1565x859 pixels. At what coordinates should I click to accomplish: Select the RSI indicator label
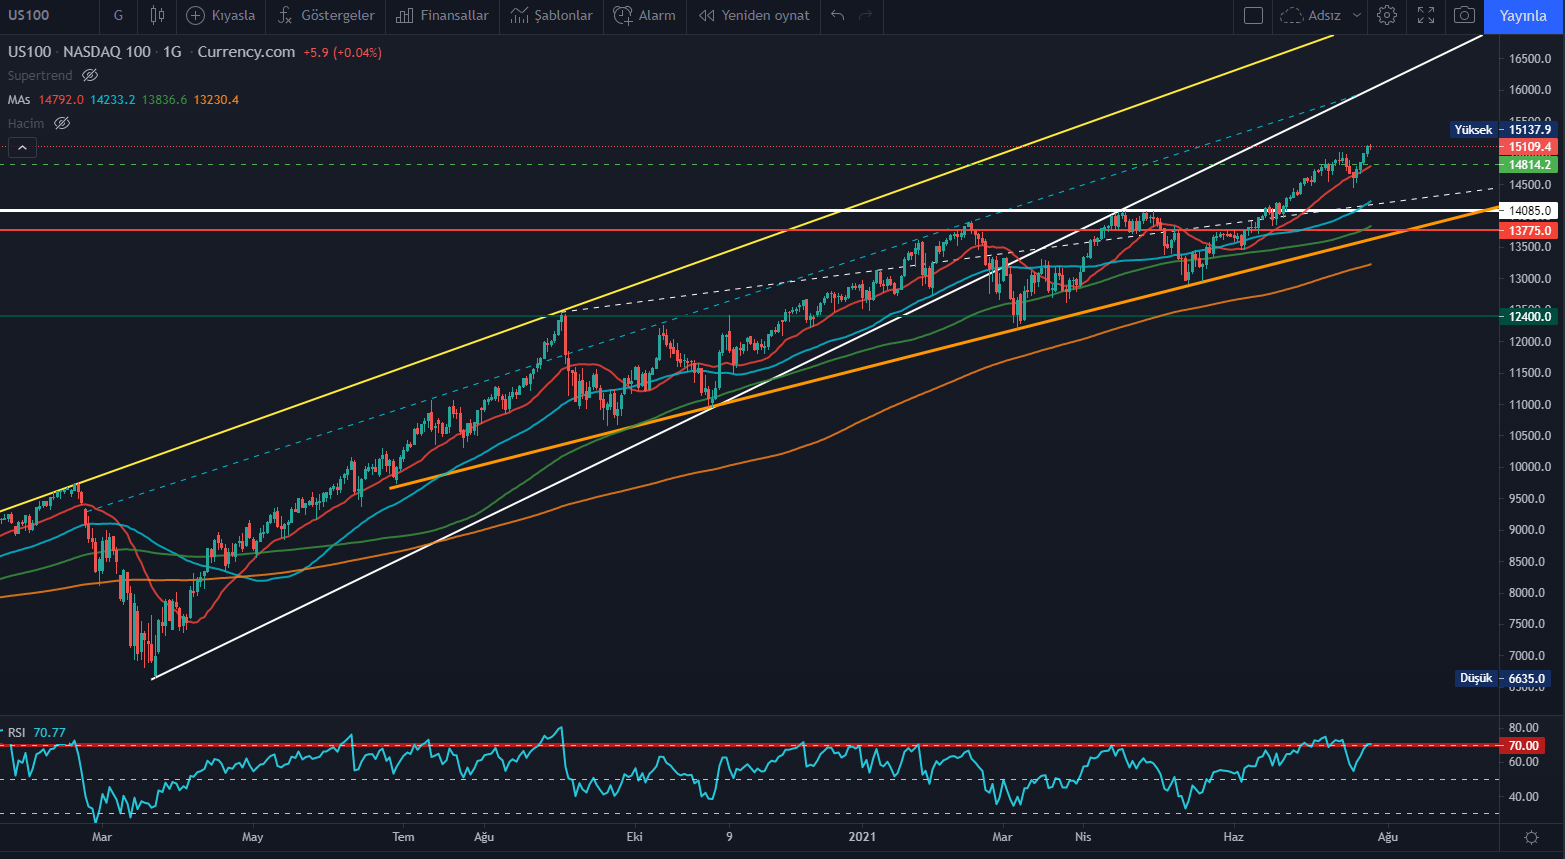[x=17, y=733]
